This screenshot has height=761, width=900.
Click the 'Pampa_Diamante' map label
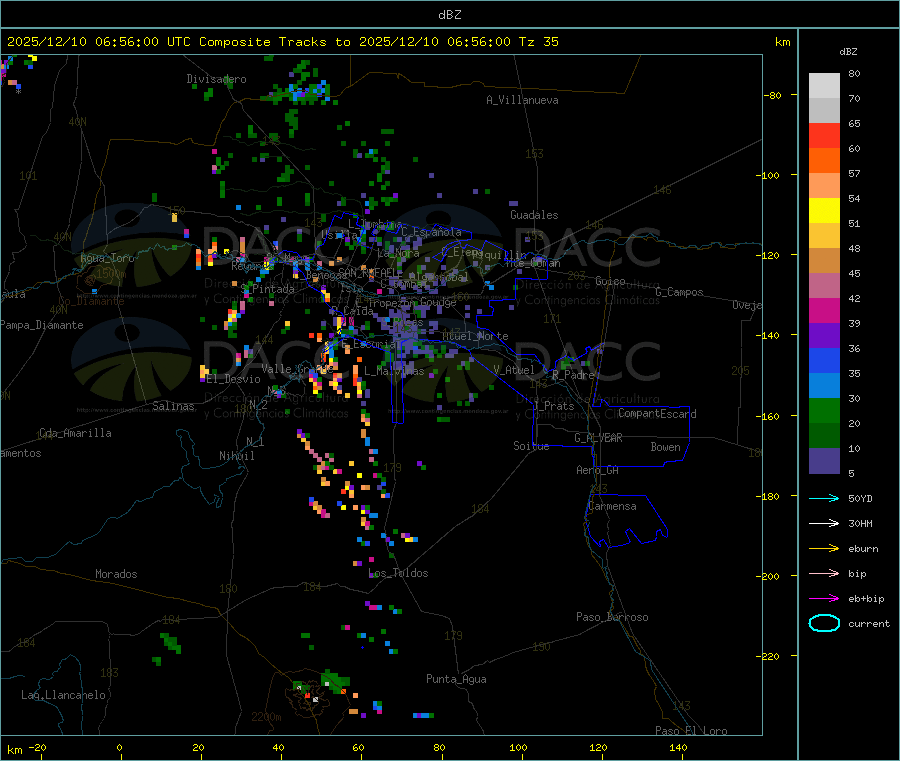(x=42, y=325)
